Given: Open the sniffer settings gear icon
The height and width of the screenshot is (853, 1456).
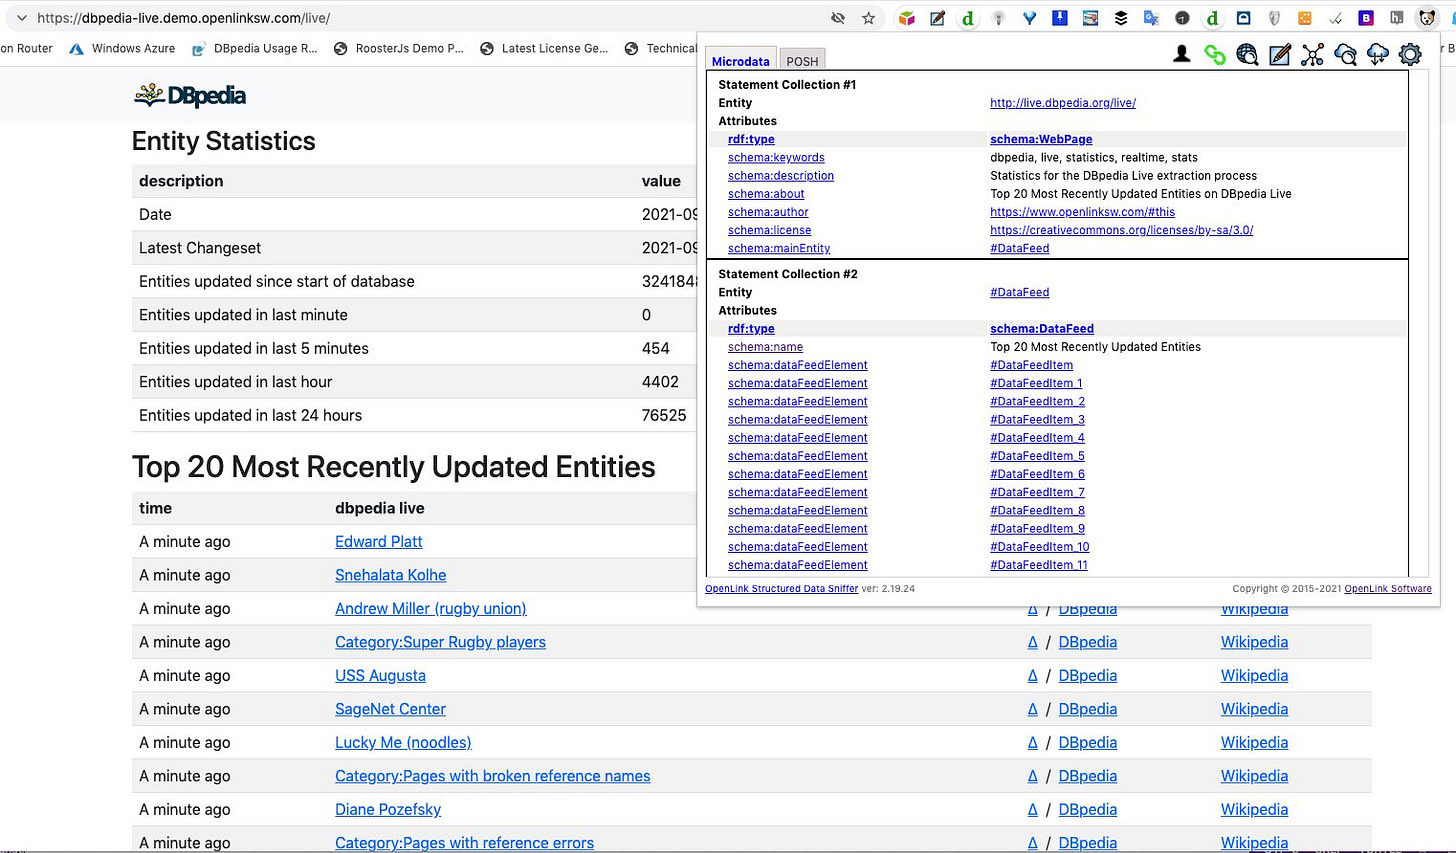Looking at the screenshot, I should pos(1410,55).
